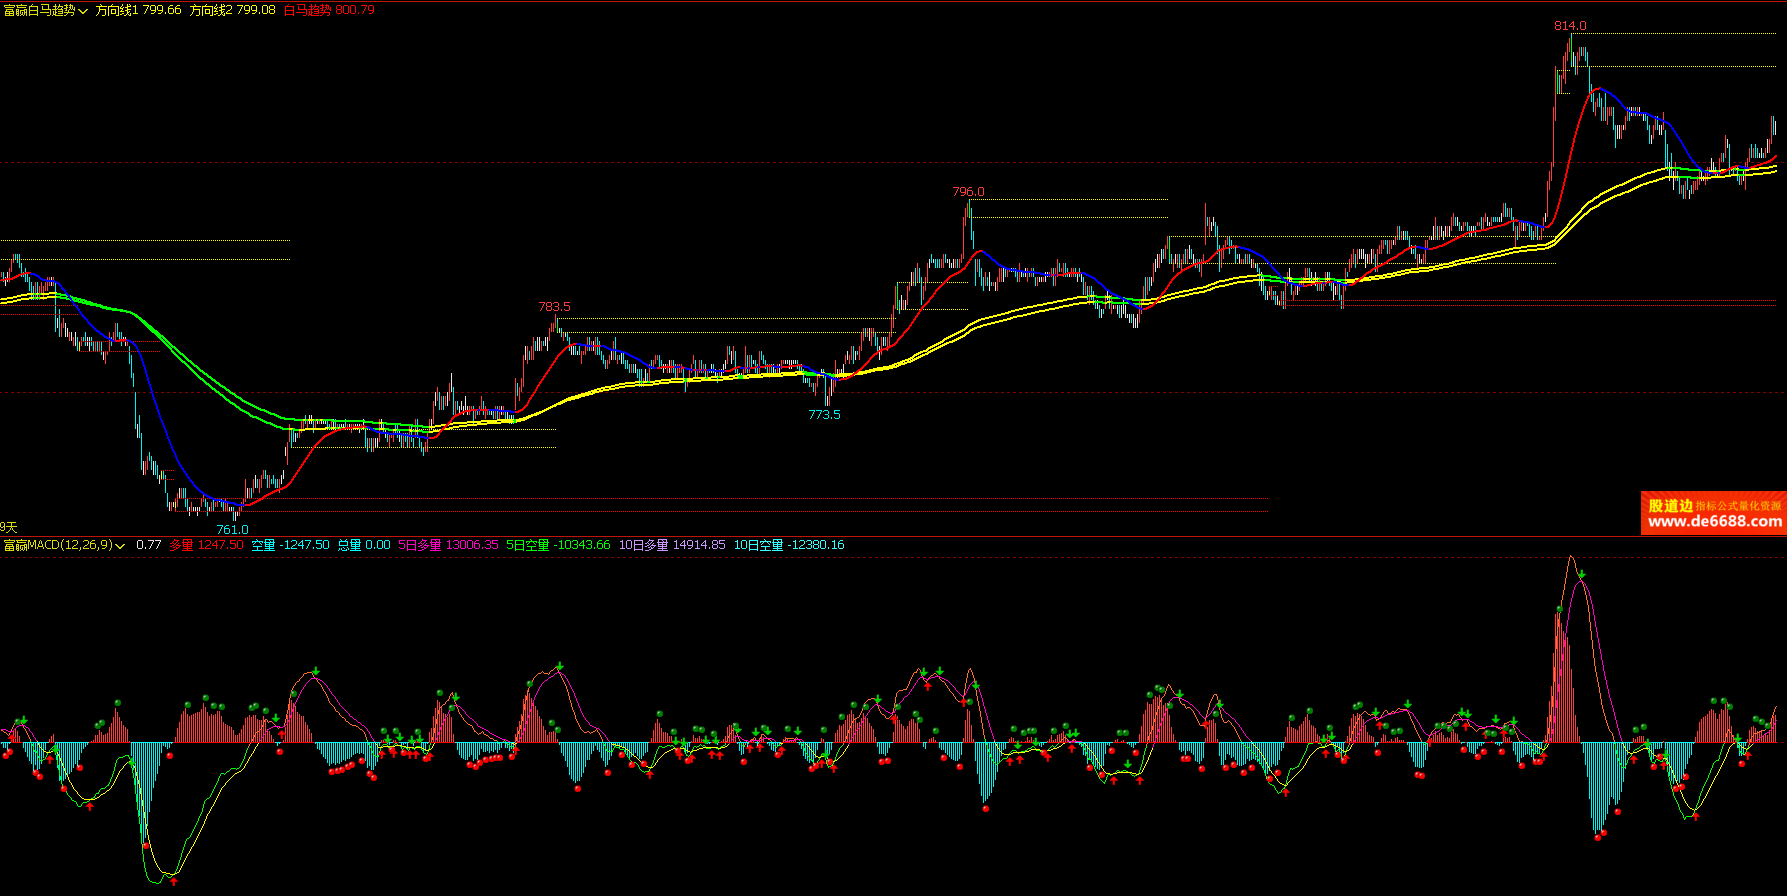Click the 761.0 lowest price marker
Viewport: 1787px width, 896px height.
(232, 529)
